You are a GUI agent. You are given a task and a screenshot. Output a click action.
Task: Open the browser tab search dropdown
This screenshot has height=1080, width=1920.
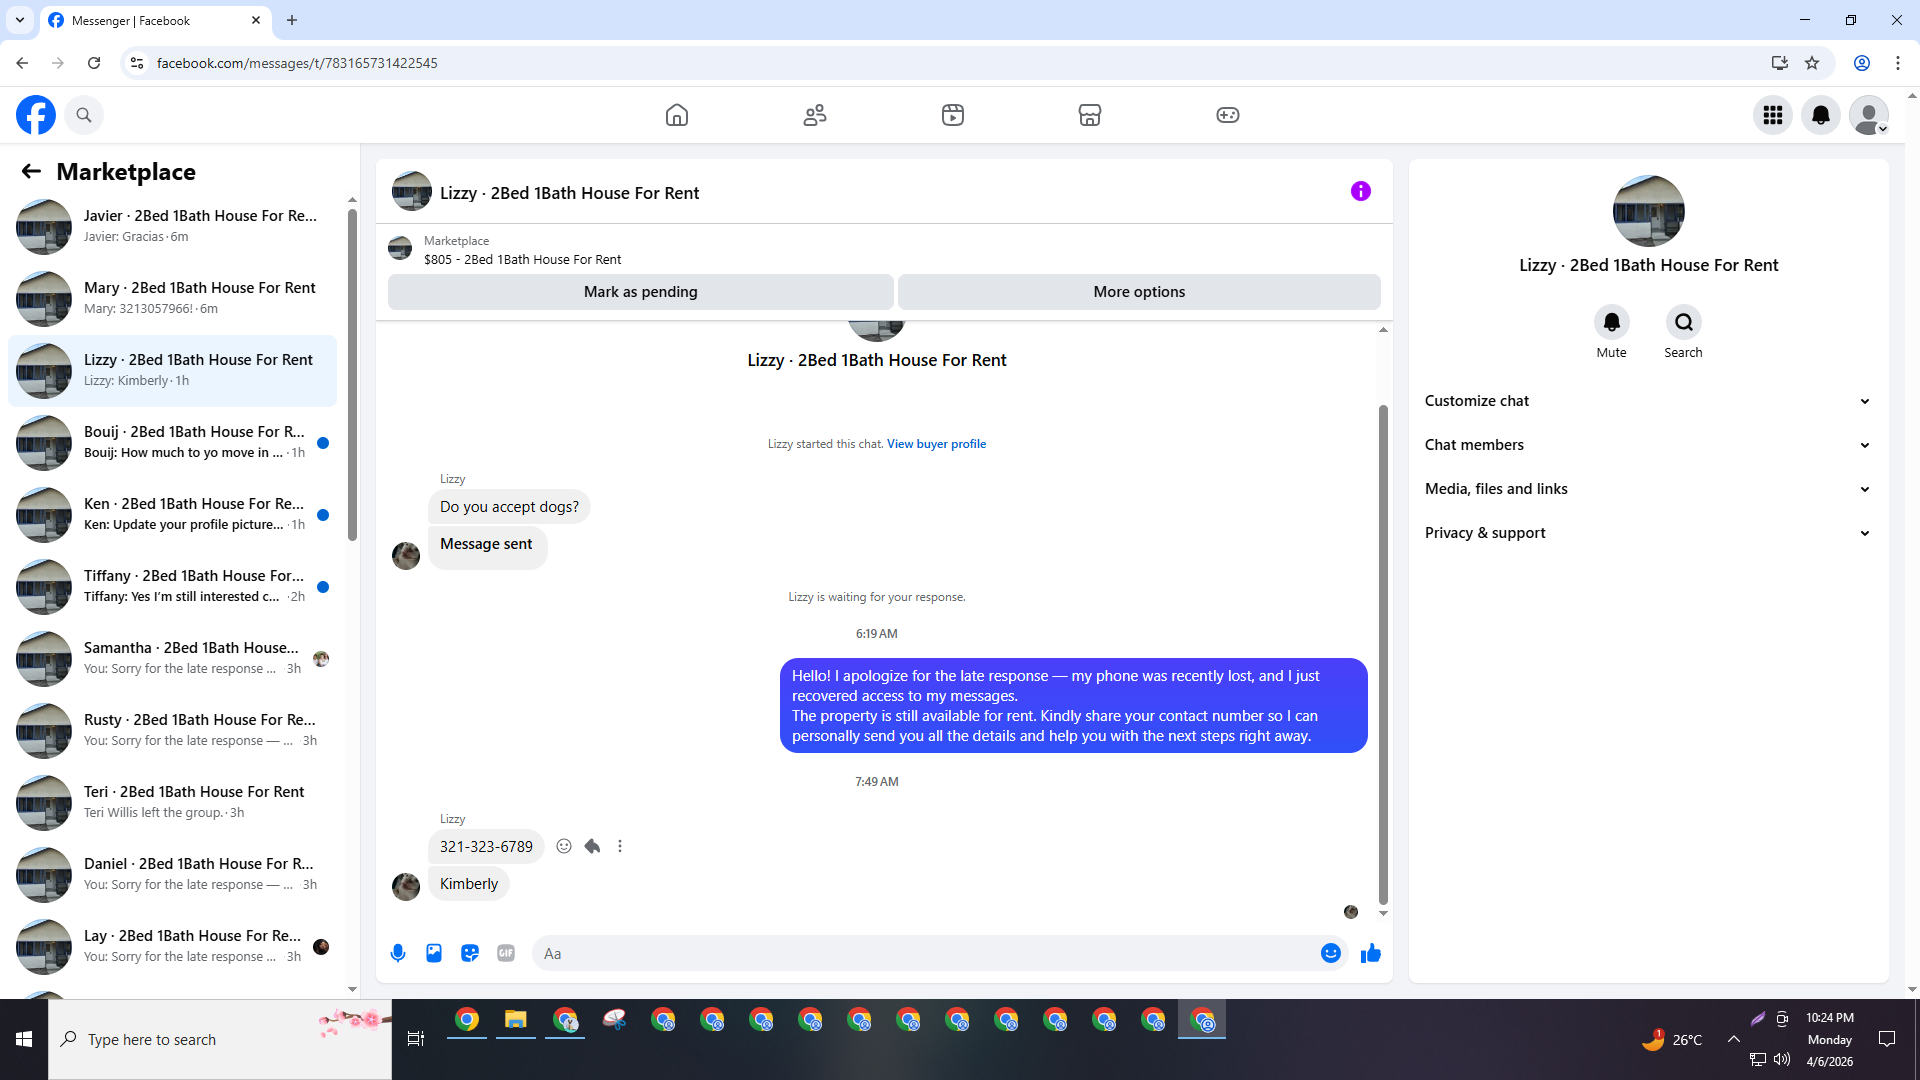click(x=20, y=20)
